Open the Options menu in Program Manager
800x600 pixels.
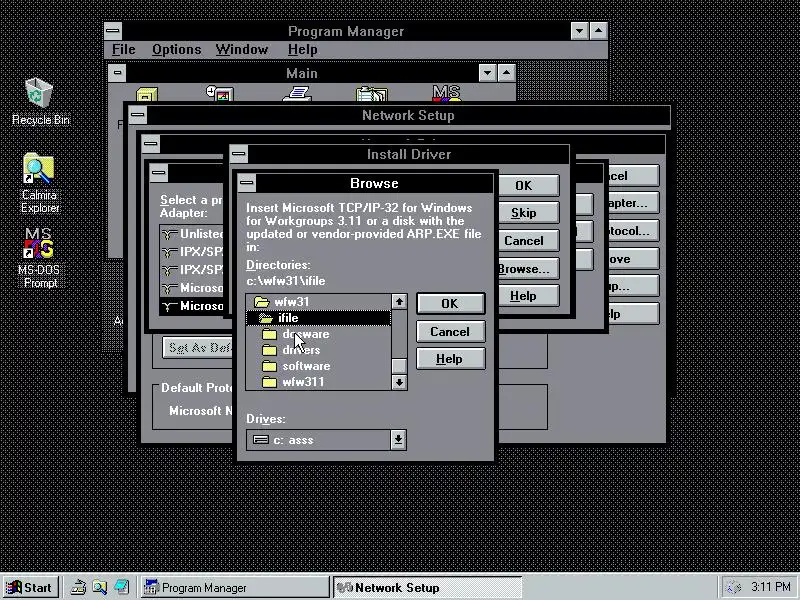tap(177, 49)
